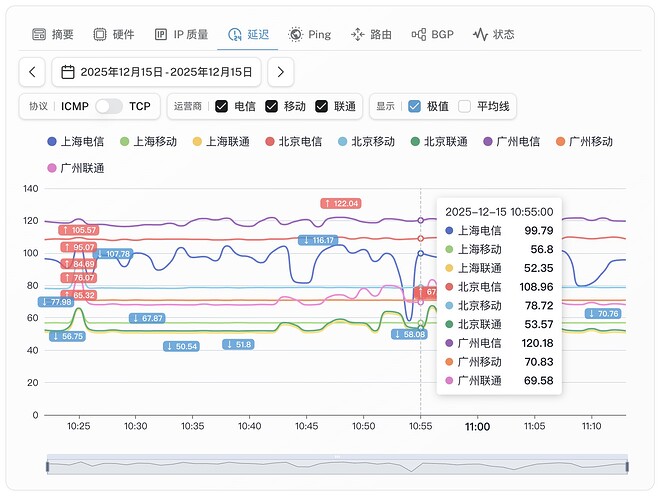Uncheck the 移动 carrier checkbox
This screenshot has height=500, width=660.
click(271, 106)
